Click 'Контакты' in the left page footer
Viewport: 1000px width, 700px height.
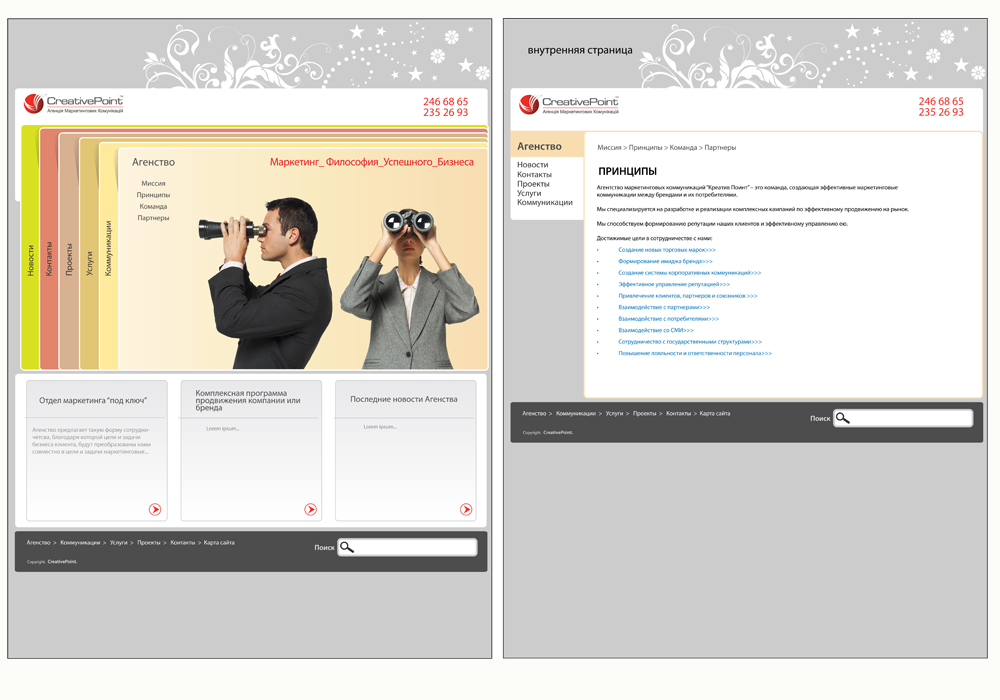(182, 543)
